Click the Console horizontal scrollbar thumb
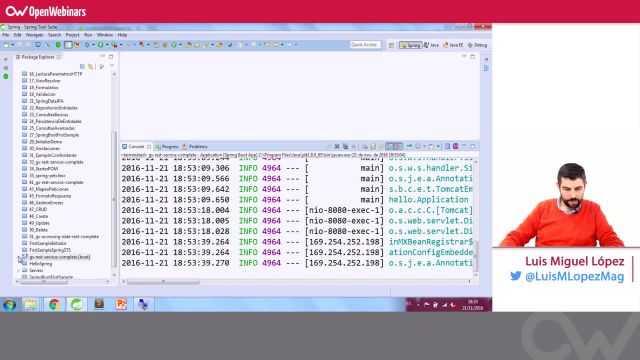The width and height of the screenshot is (640, 360). [163, 282]
